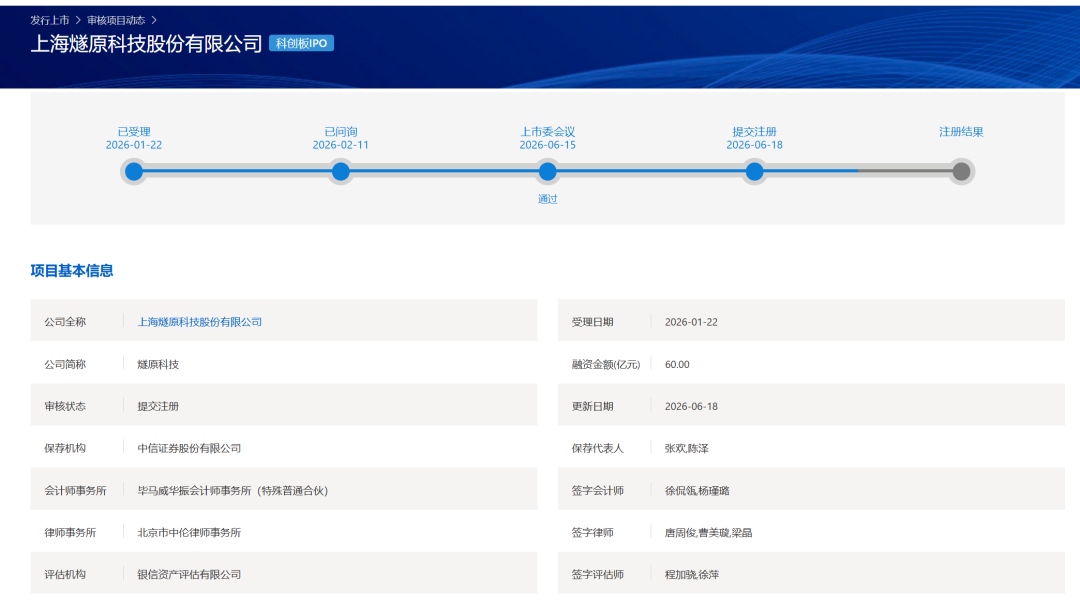The height and width of the screenshot is (604, 1080).
Task: Click 北京市中伦律师事务所 law firm value
Action: 189,532
